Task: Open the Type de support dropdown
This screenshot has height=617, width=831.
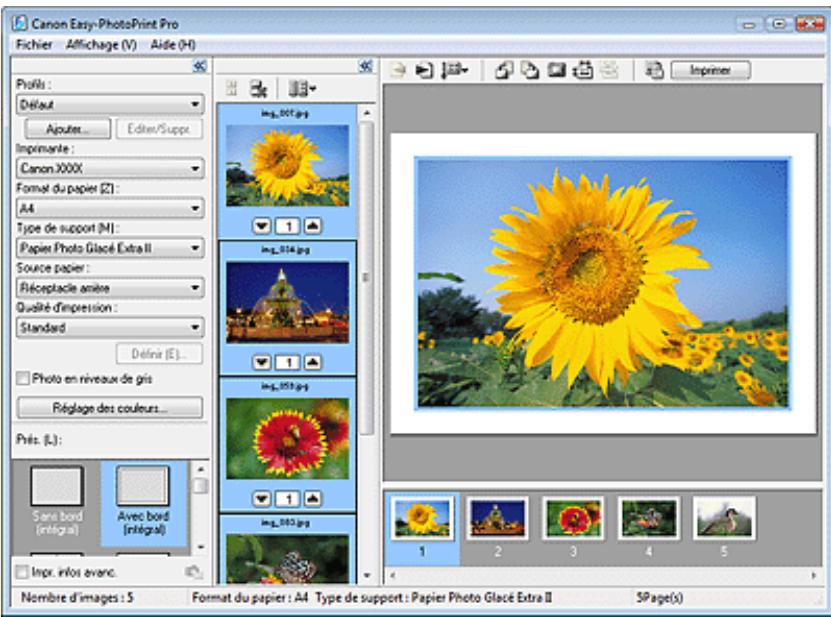Action: tap(110, 248)
